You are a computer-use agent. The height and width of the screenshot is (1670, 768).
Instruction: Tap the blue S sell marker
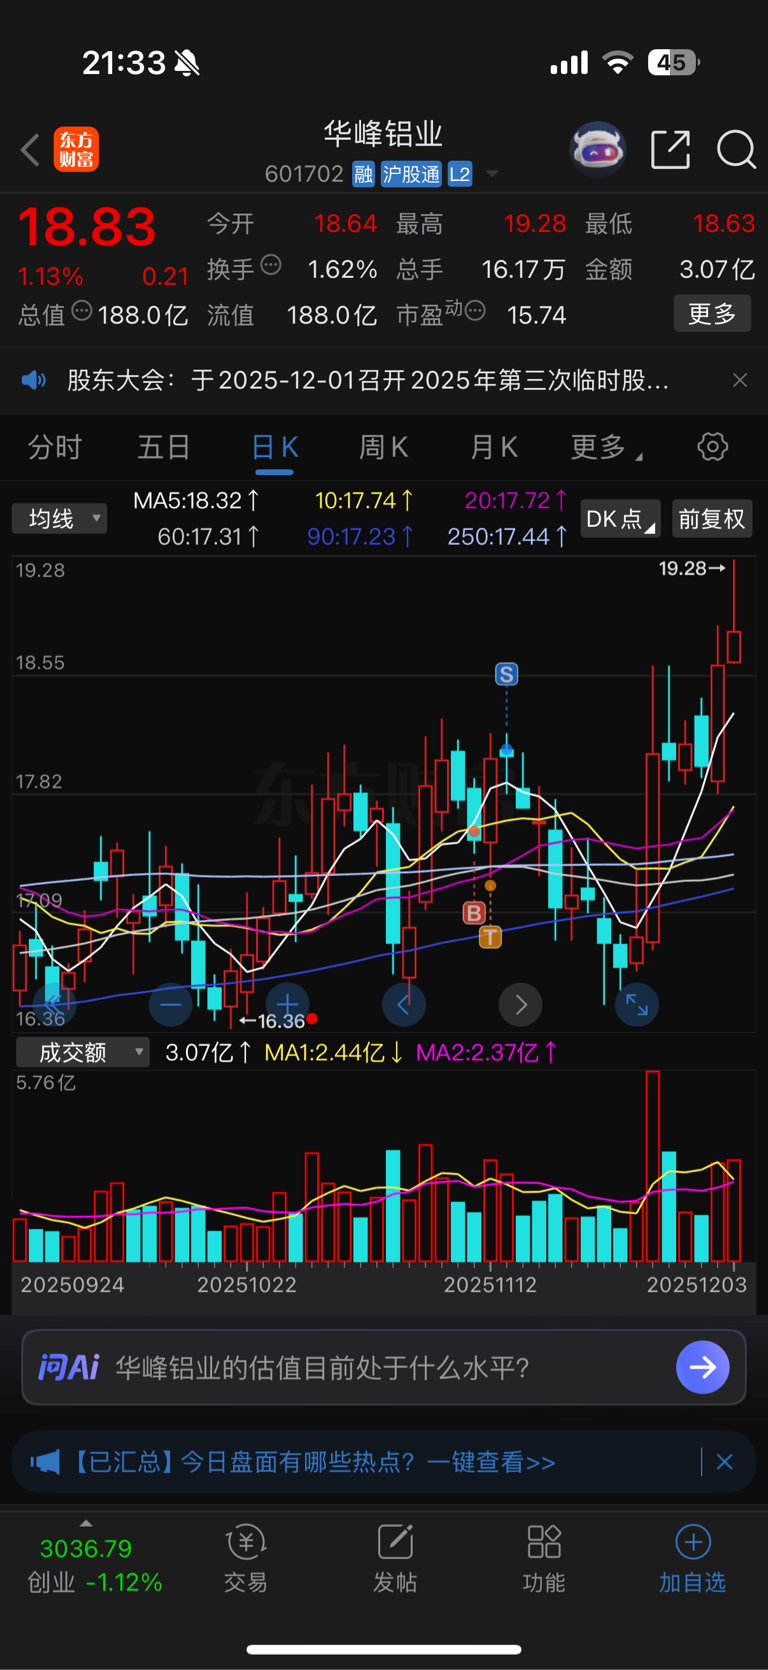click(506, 674)
